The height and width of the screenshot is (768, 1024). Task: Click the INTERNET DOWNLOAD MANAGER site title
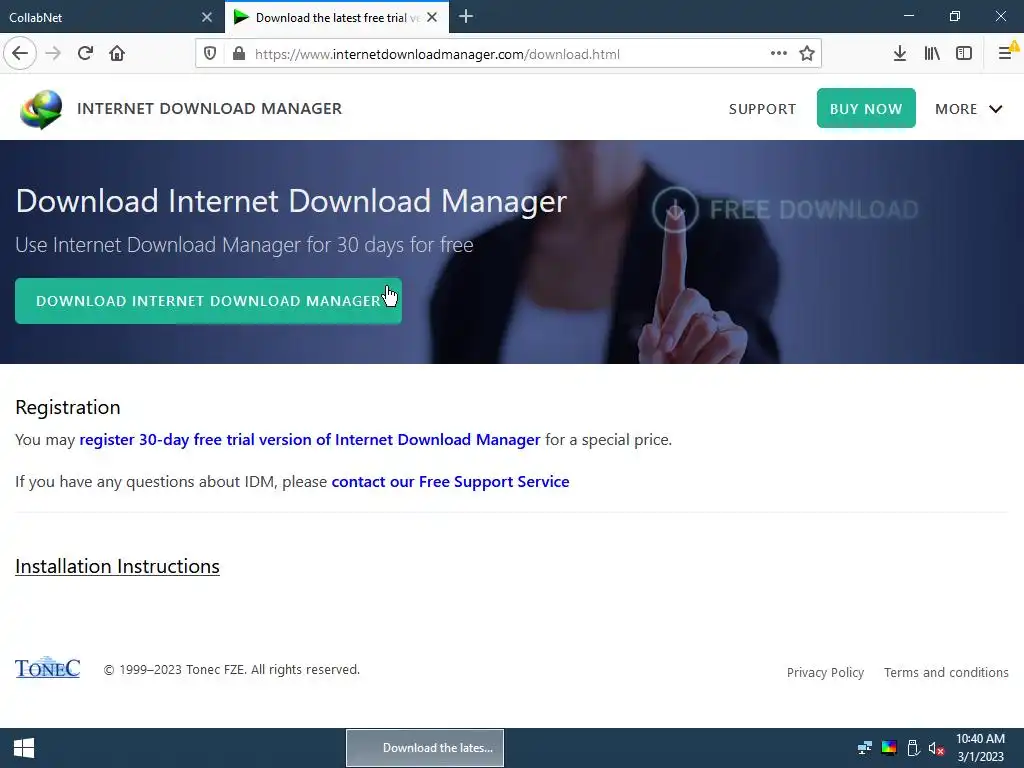point(210,108)
